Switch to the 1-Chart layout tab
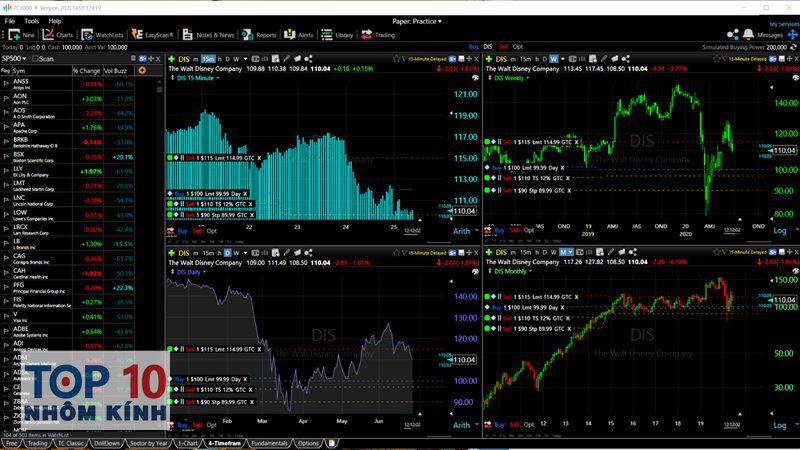 pos(188,443)
